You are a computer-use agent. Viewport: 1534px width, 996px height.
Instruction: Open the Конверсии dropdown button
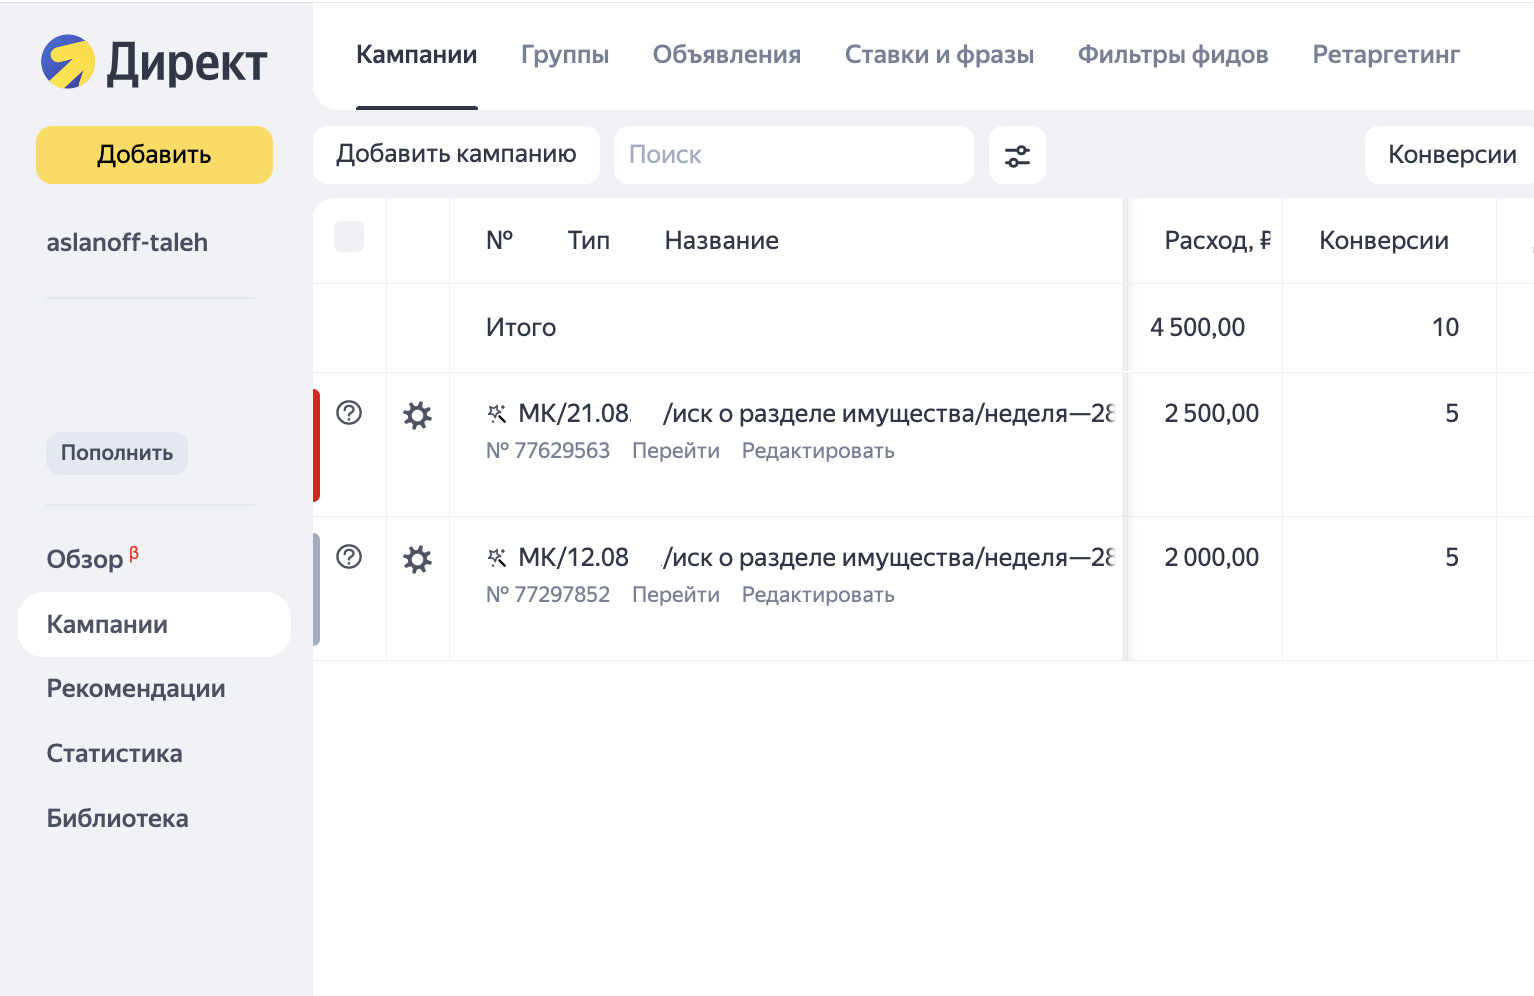coord(1451,155)
